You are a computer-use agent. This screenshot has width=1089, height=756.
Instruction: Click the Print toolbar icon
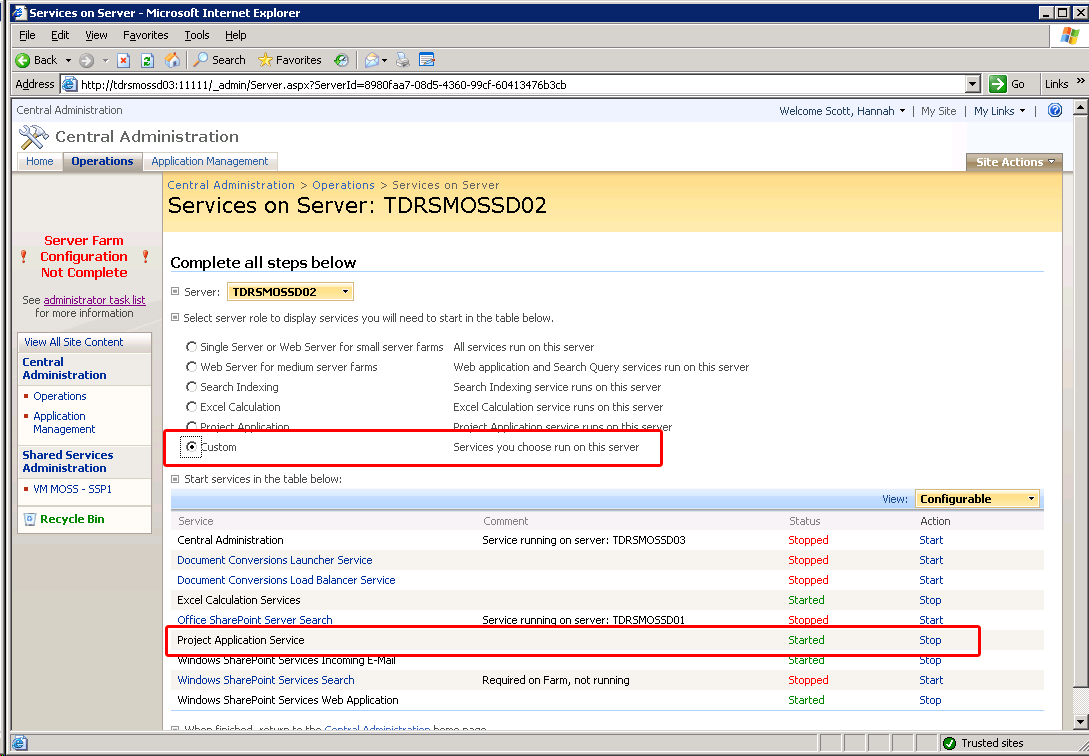tap(403, 60)
